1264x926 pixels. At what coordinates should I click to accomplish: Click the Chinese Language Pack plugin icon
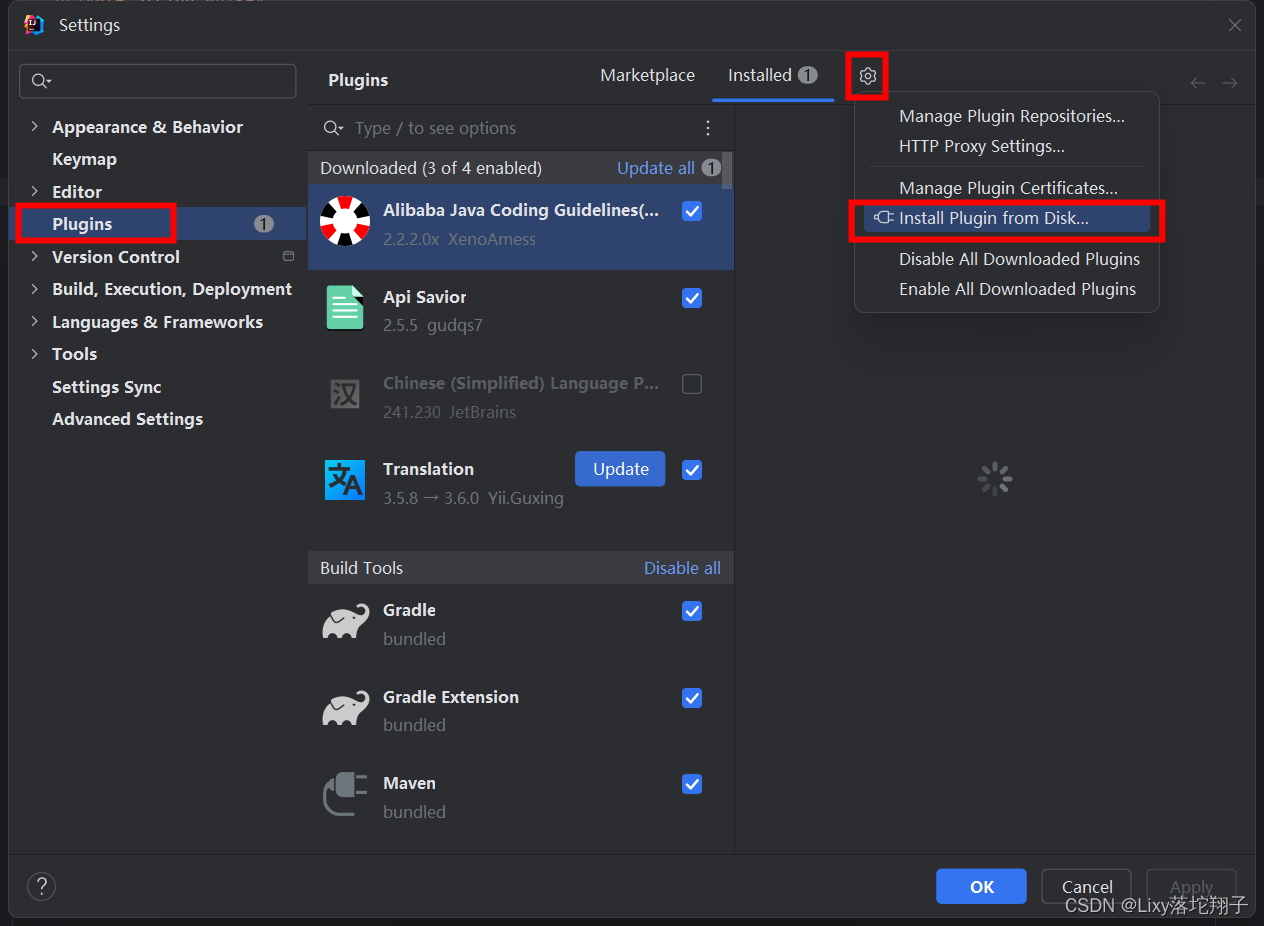coord(345,394)
